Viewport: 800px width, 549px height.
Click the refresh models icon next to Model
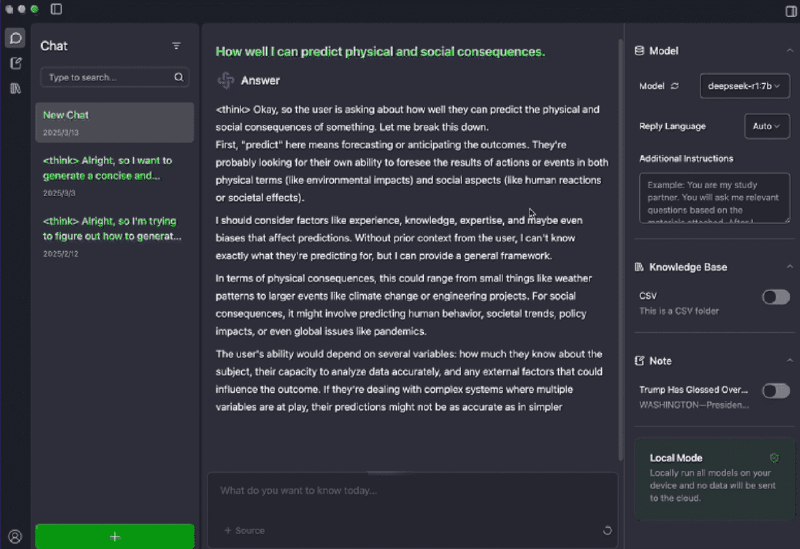pos(675,87)
